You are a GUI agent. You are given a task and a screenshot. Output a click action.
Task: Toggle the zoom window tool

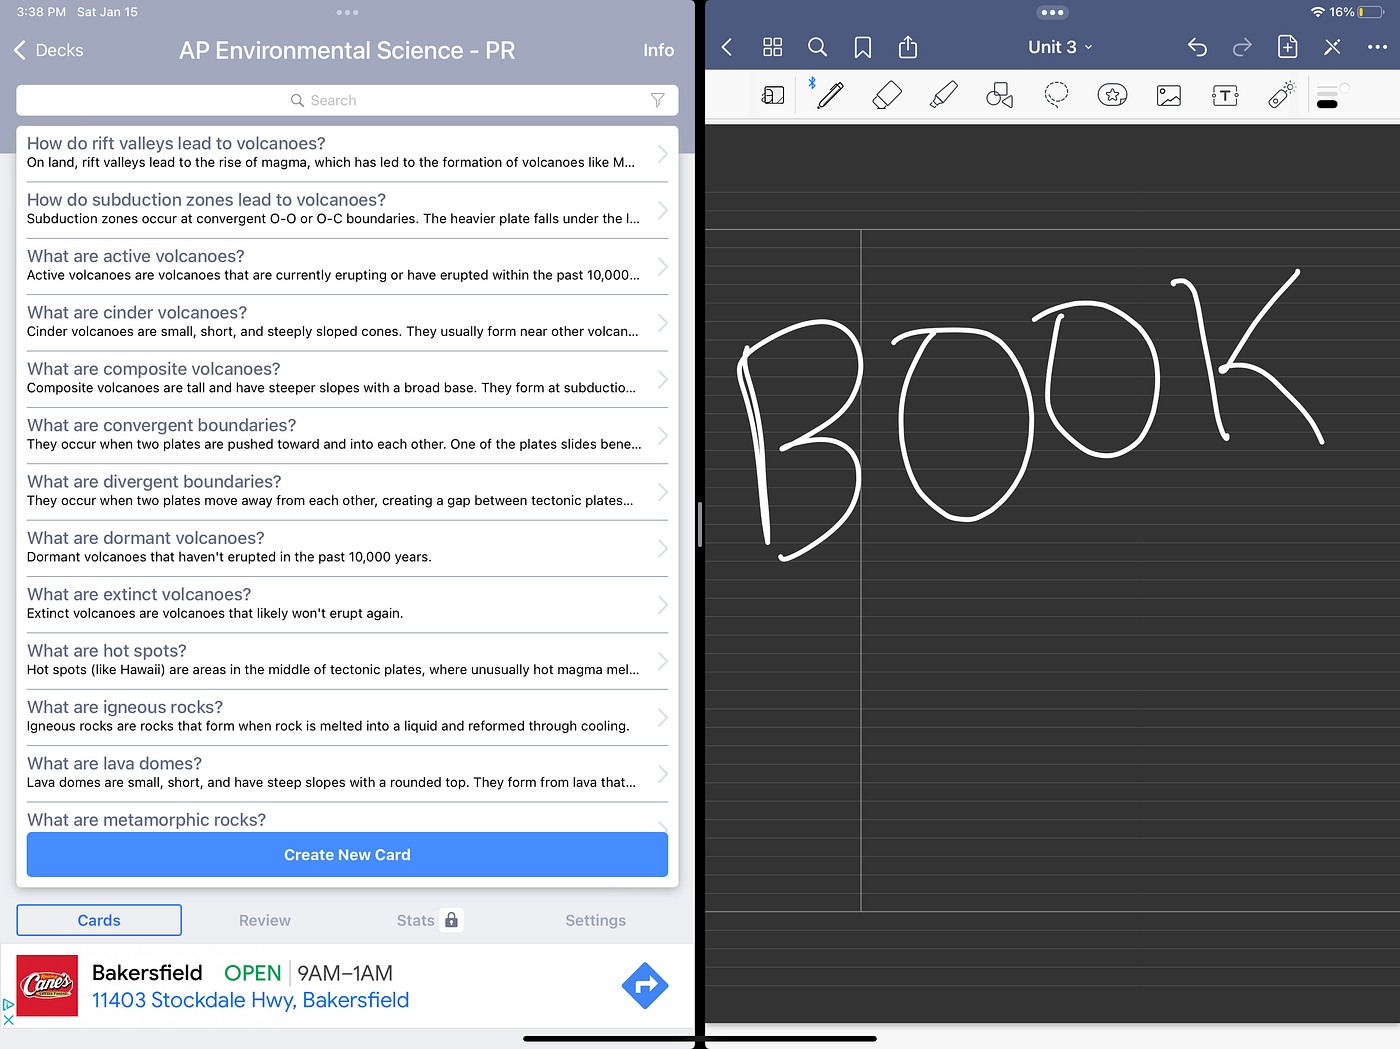coord(773,95)
